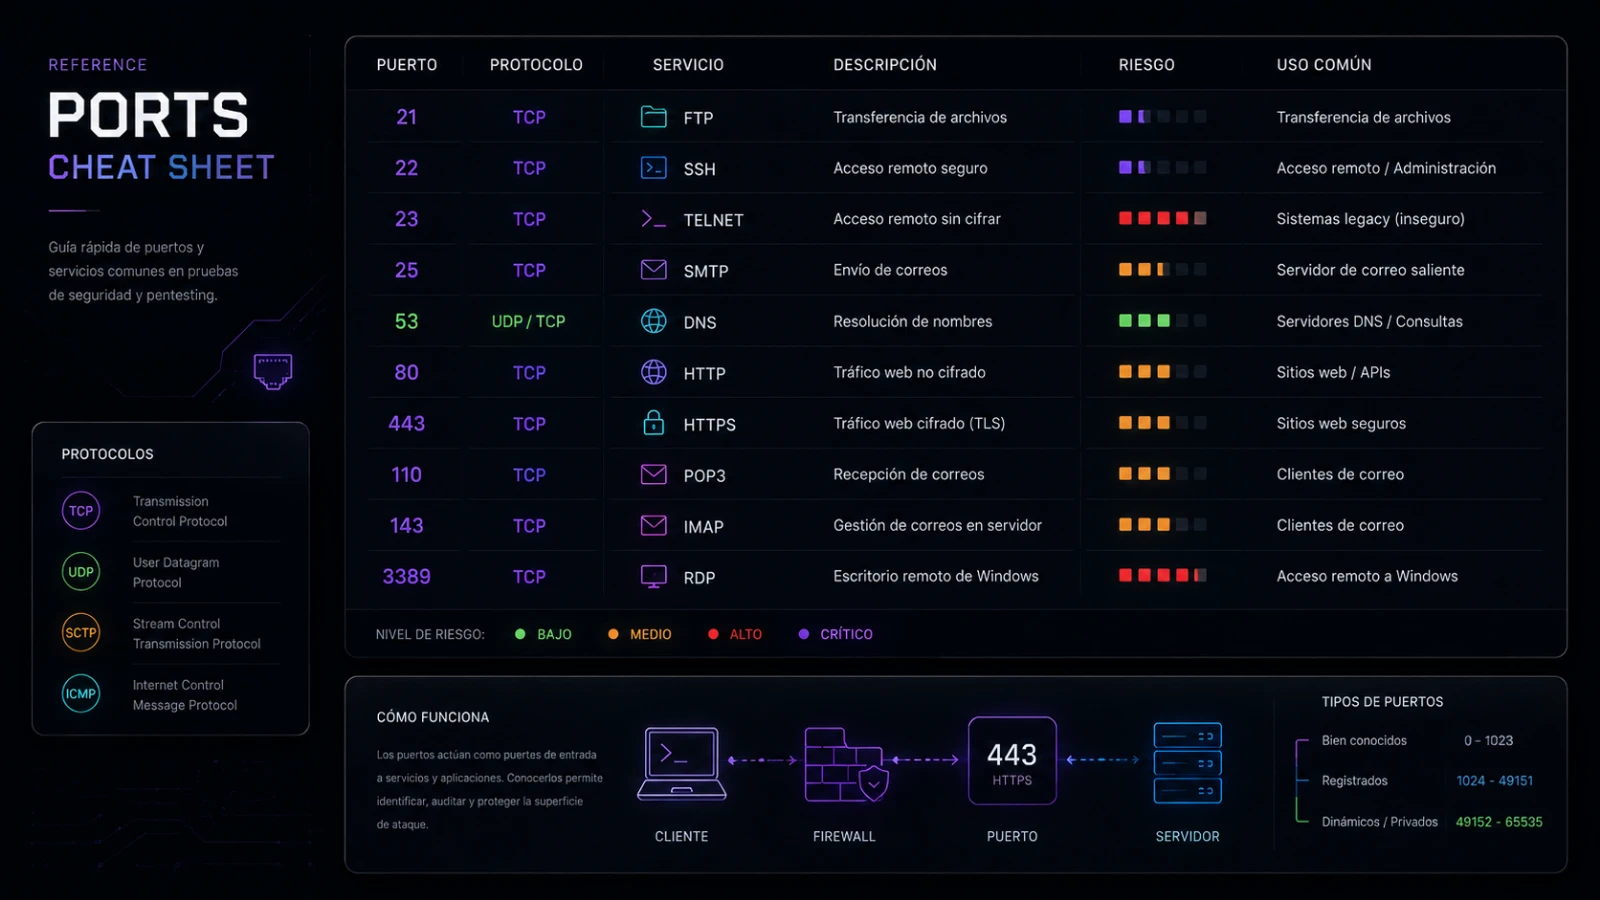Click port number 443 in the table
Viewport: 1600px width, 900px height.
click(406, 423)
